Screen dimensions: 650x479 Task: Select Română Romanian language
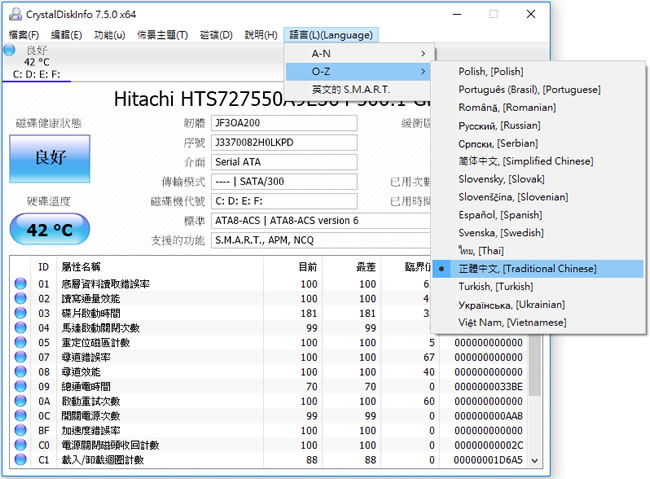[538, 107]
